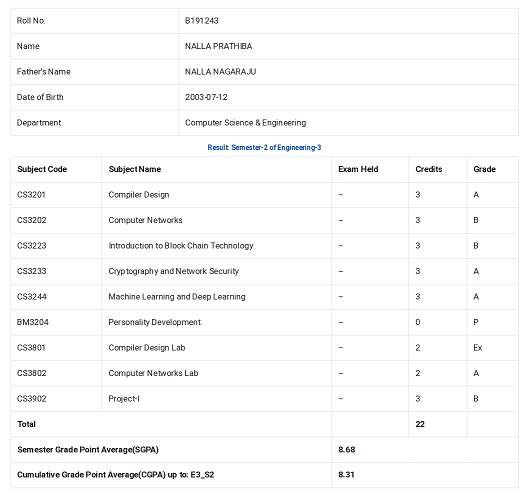Click the total credits value 22

click(420, 424)
